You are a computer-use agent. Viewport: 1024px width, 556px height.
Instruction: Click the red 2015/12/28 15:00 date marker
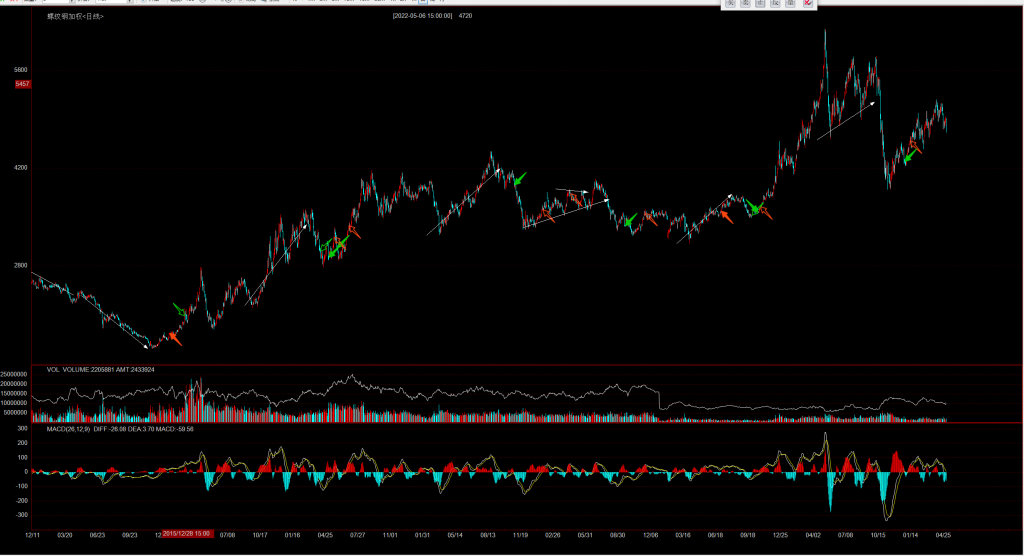(187, 535)
